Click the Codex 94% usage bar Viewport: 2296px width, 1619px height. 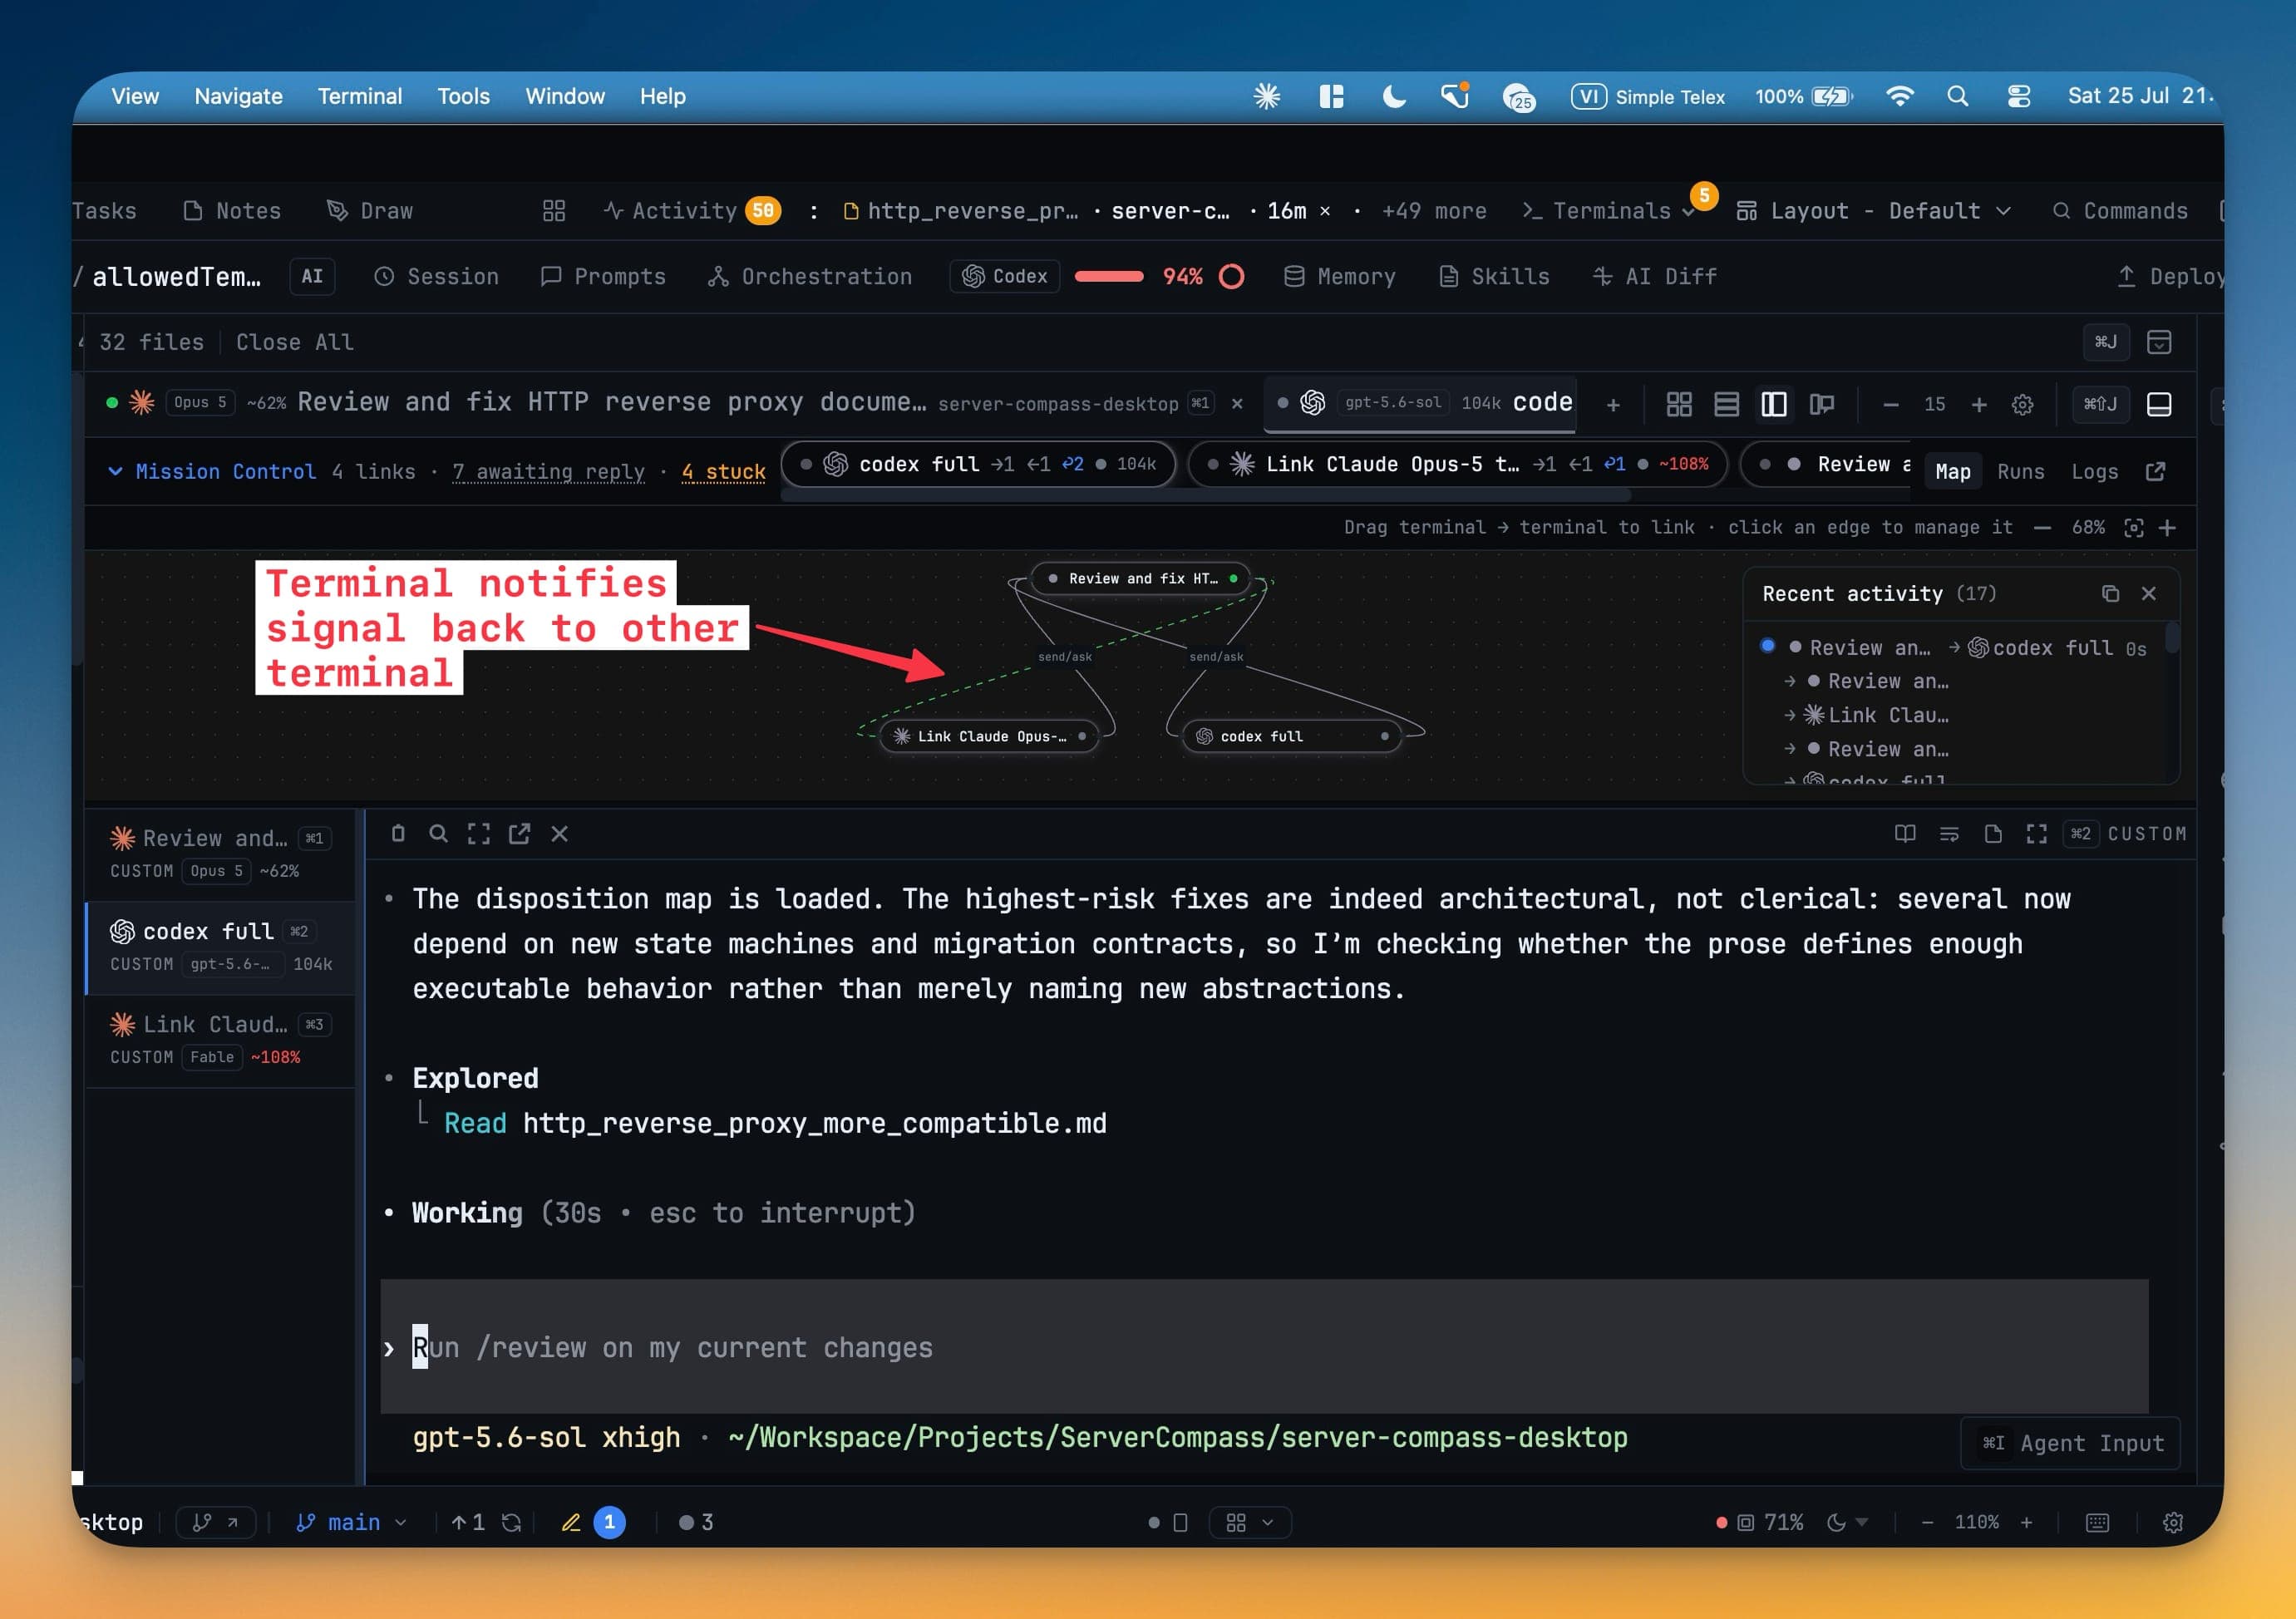(x=1109, y=276)
